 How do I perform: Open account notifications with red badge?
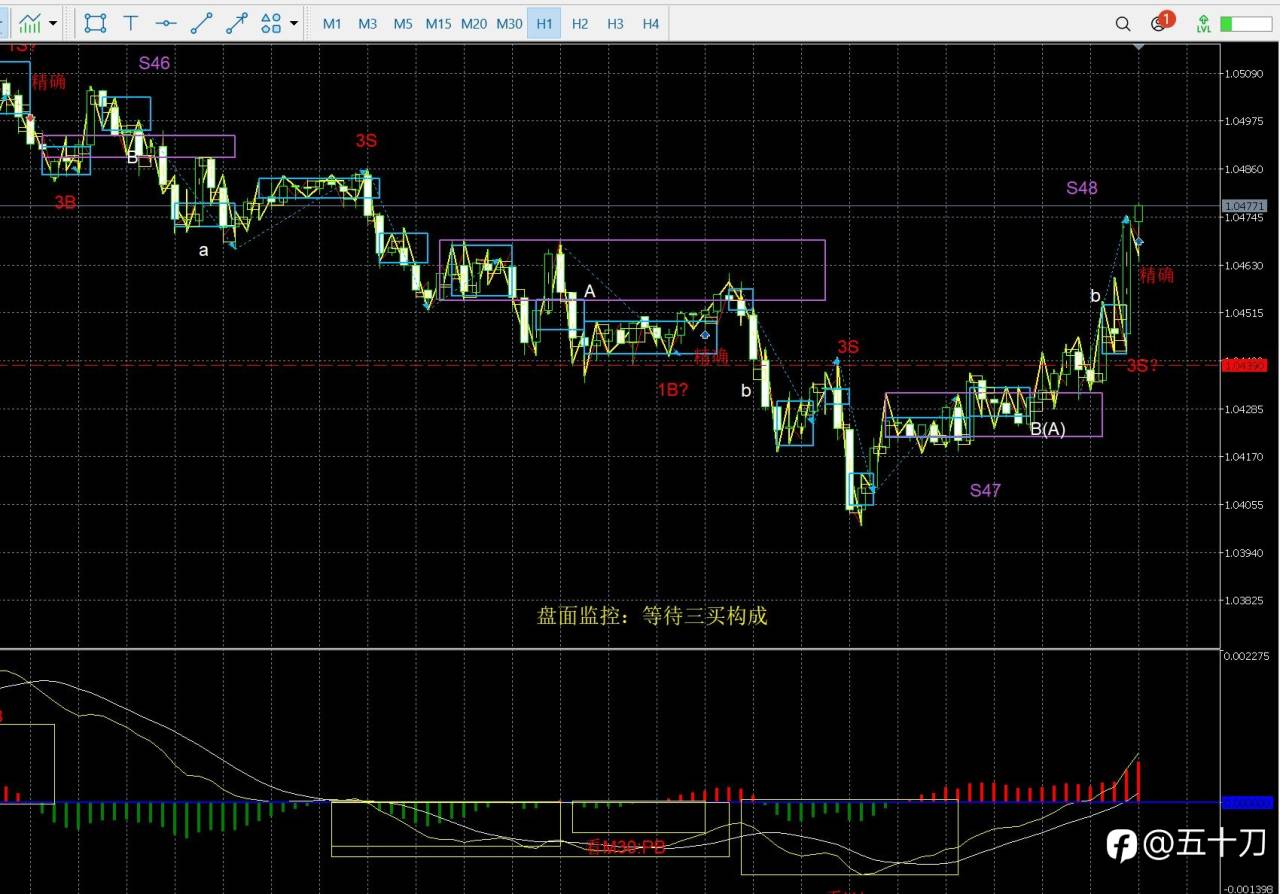pos(1161,22)
